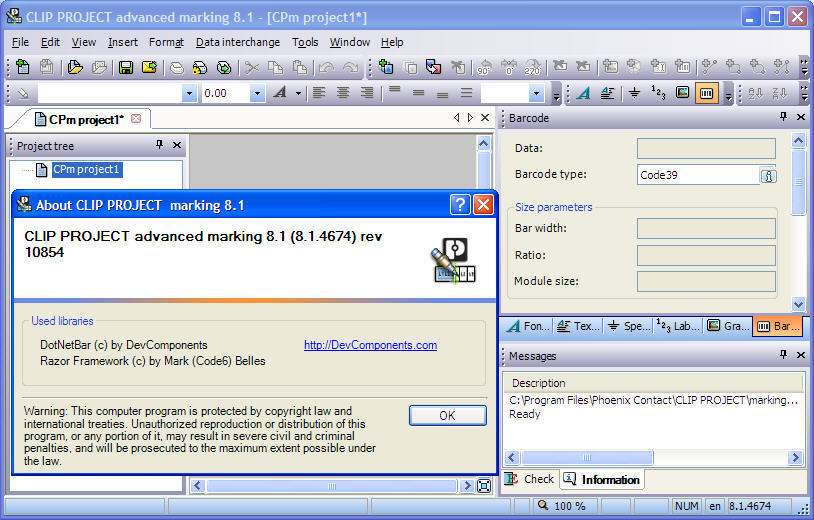Open the Insert menu
This screenshot has width=814, height=520.
(x=123, y=42)
